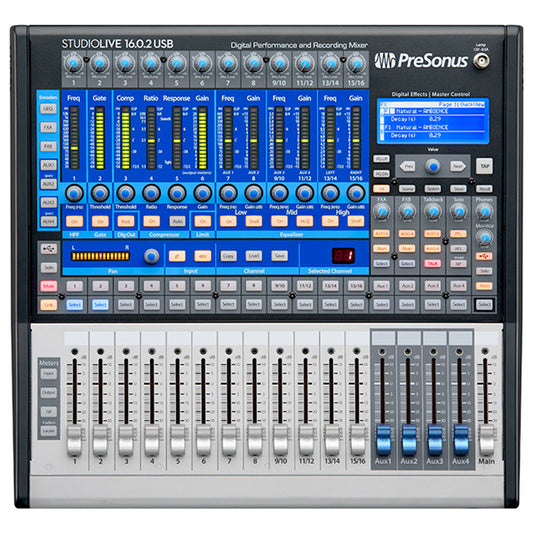Image resolution: width=533 pixels, height=533 pixels.
Task: Click the Main Select button
Action: pos(484,304)
